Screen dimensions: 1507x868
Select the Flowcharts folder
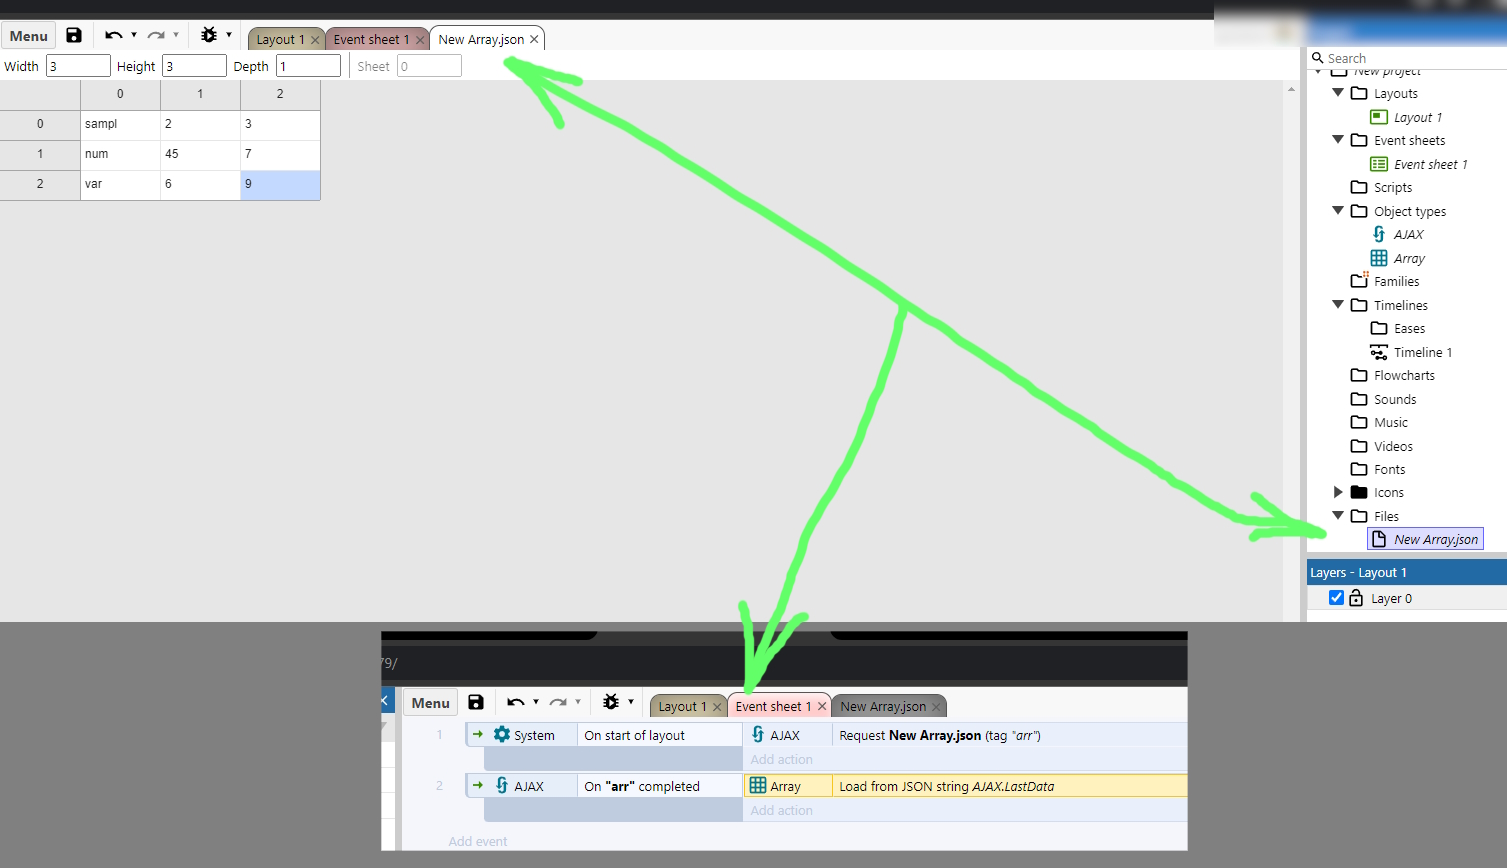pyautogui.click(x=1392, y=375)
